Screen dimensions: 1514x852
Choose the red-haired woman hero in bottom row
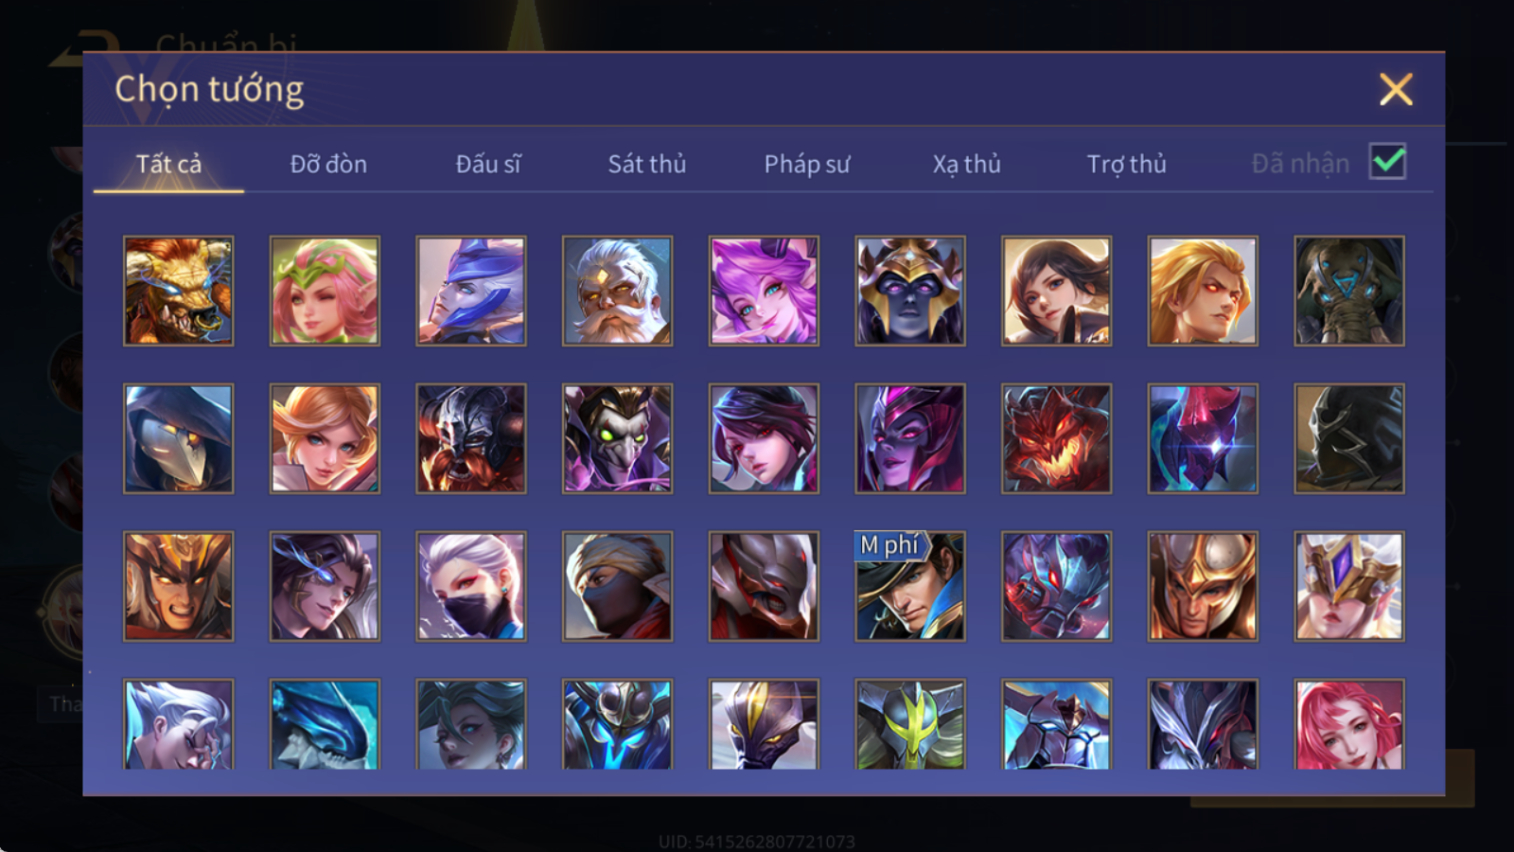pyautogui.click(x=1349, y=725)
